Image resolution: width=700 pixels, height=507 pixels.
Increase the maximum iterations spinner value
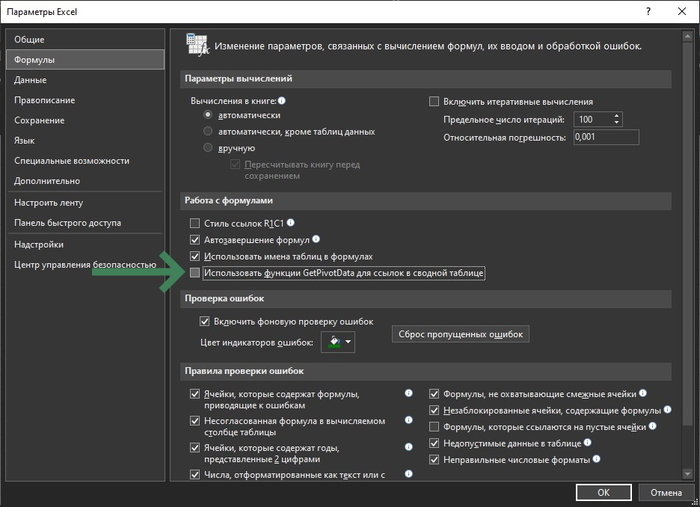click(x=617, y=115)
